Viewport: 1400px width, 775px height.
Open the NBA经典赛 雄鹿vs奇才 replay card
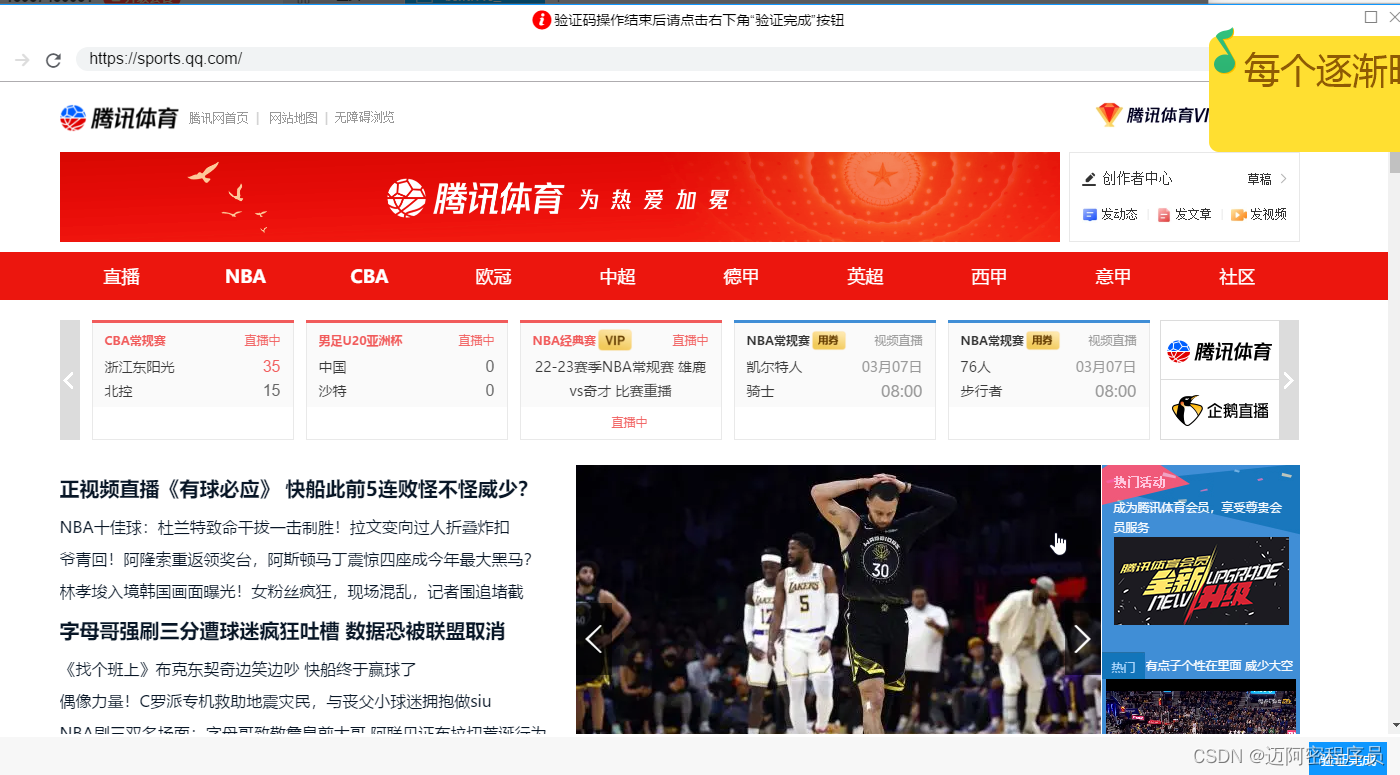pos(621,380)
